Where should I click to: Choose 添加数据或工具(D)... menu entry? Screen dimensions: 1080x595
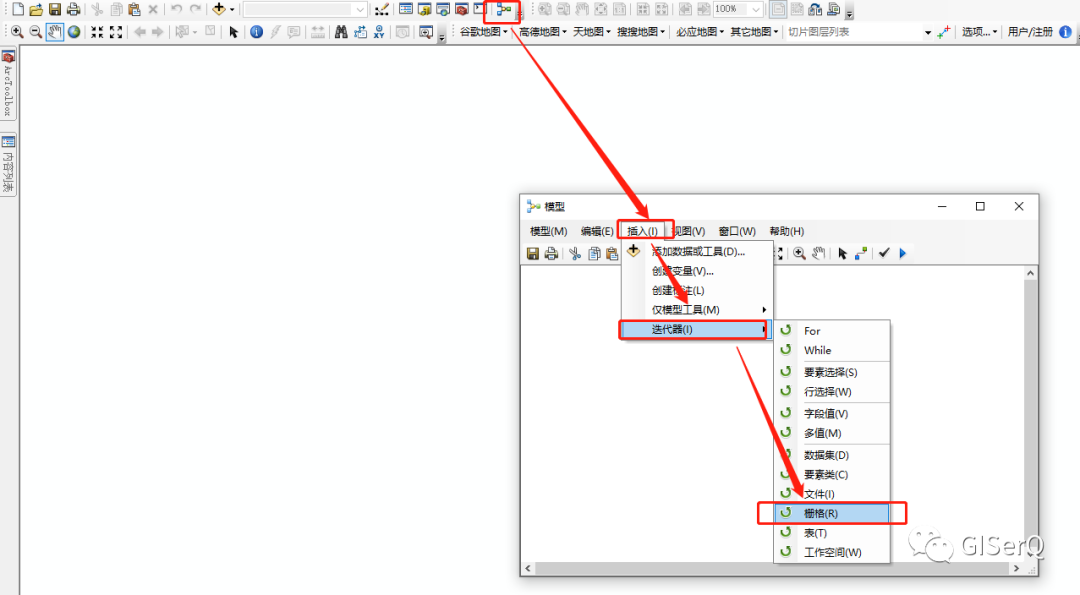coord(698,251)
